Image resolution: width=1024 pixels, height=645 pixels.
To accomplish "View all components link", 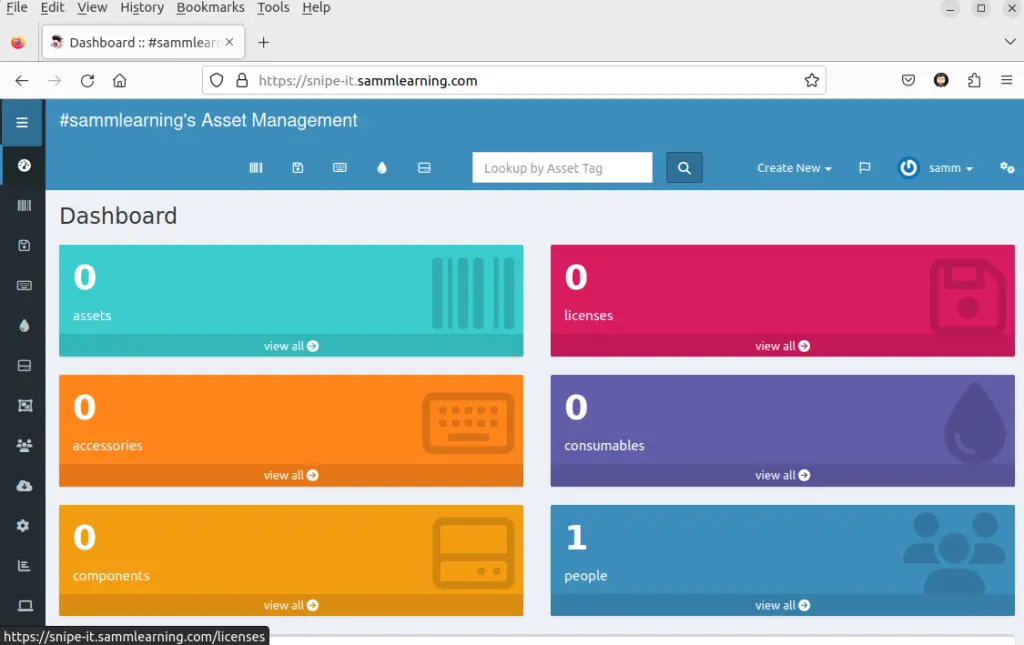I will [291, 605].
